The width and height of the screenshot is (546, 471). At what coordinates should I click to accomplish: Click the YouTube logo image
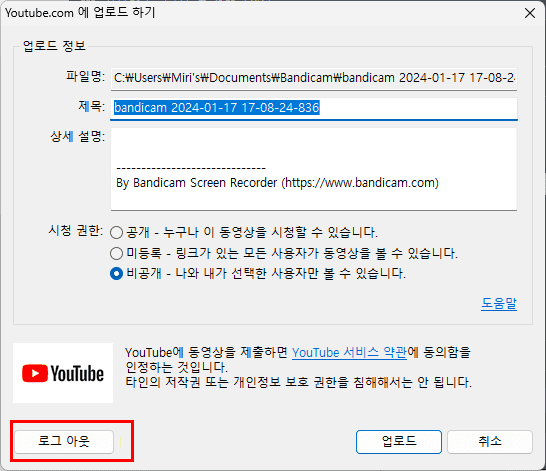[x=63, y=373]
